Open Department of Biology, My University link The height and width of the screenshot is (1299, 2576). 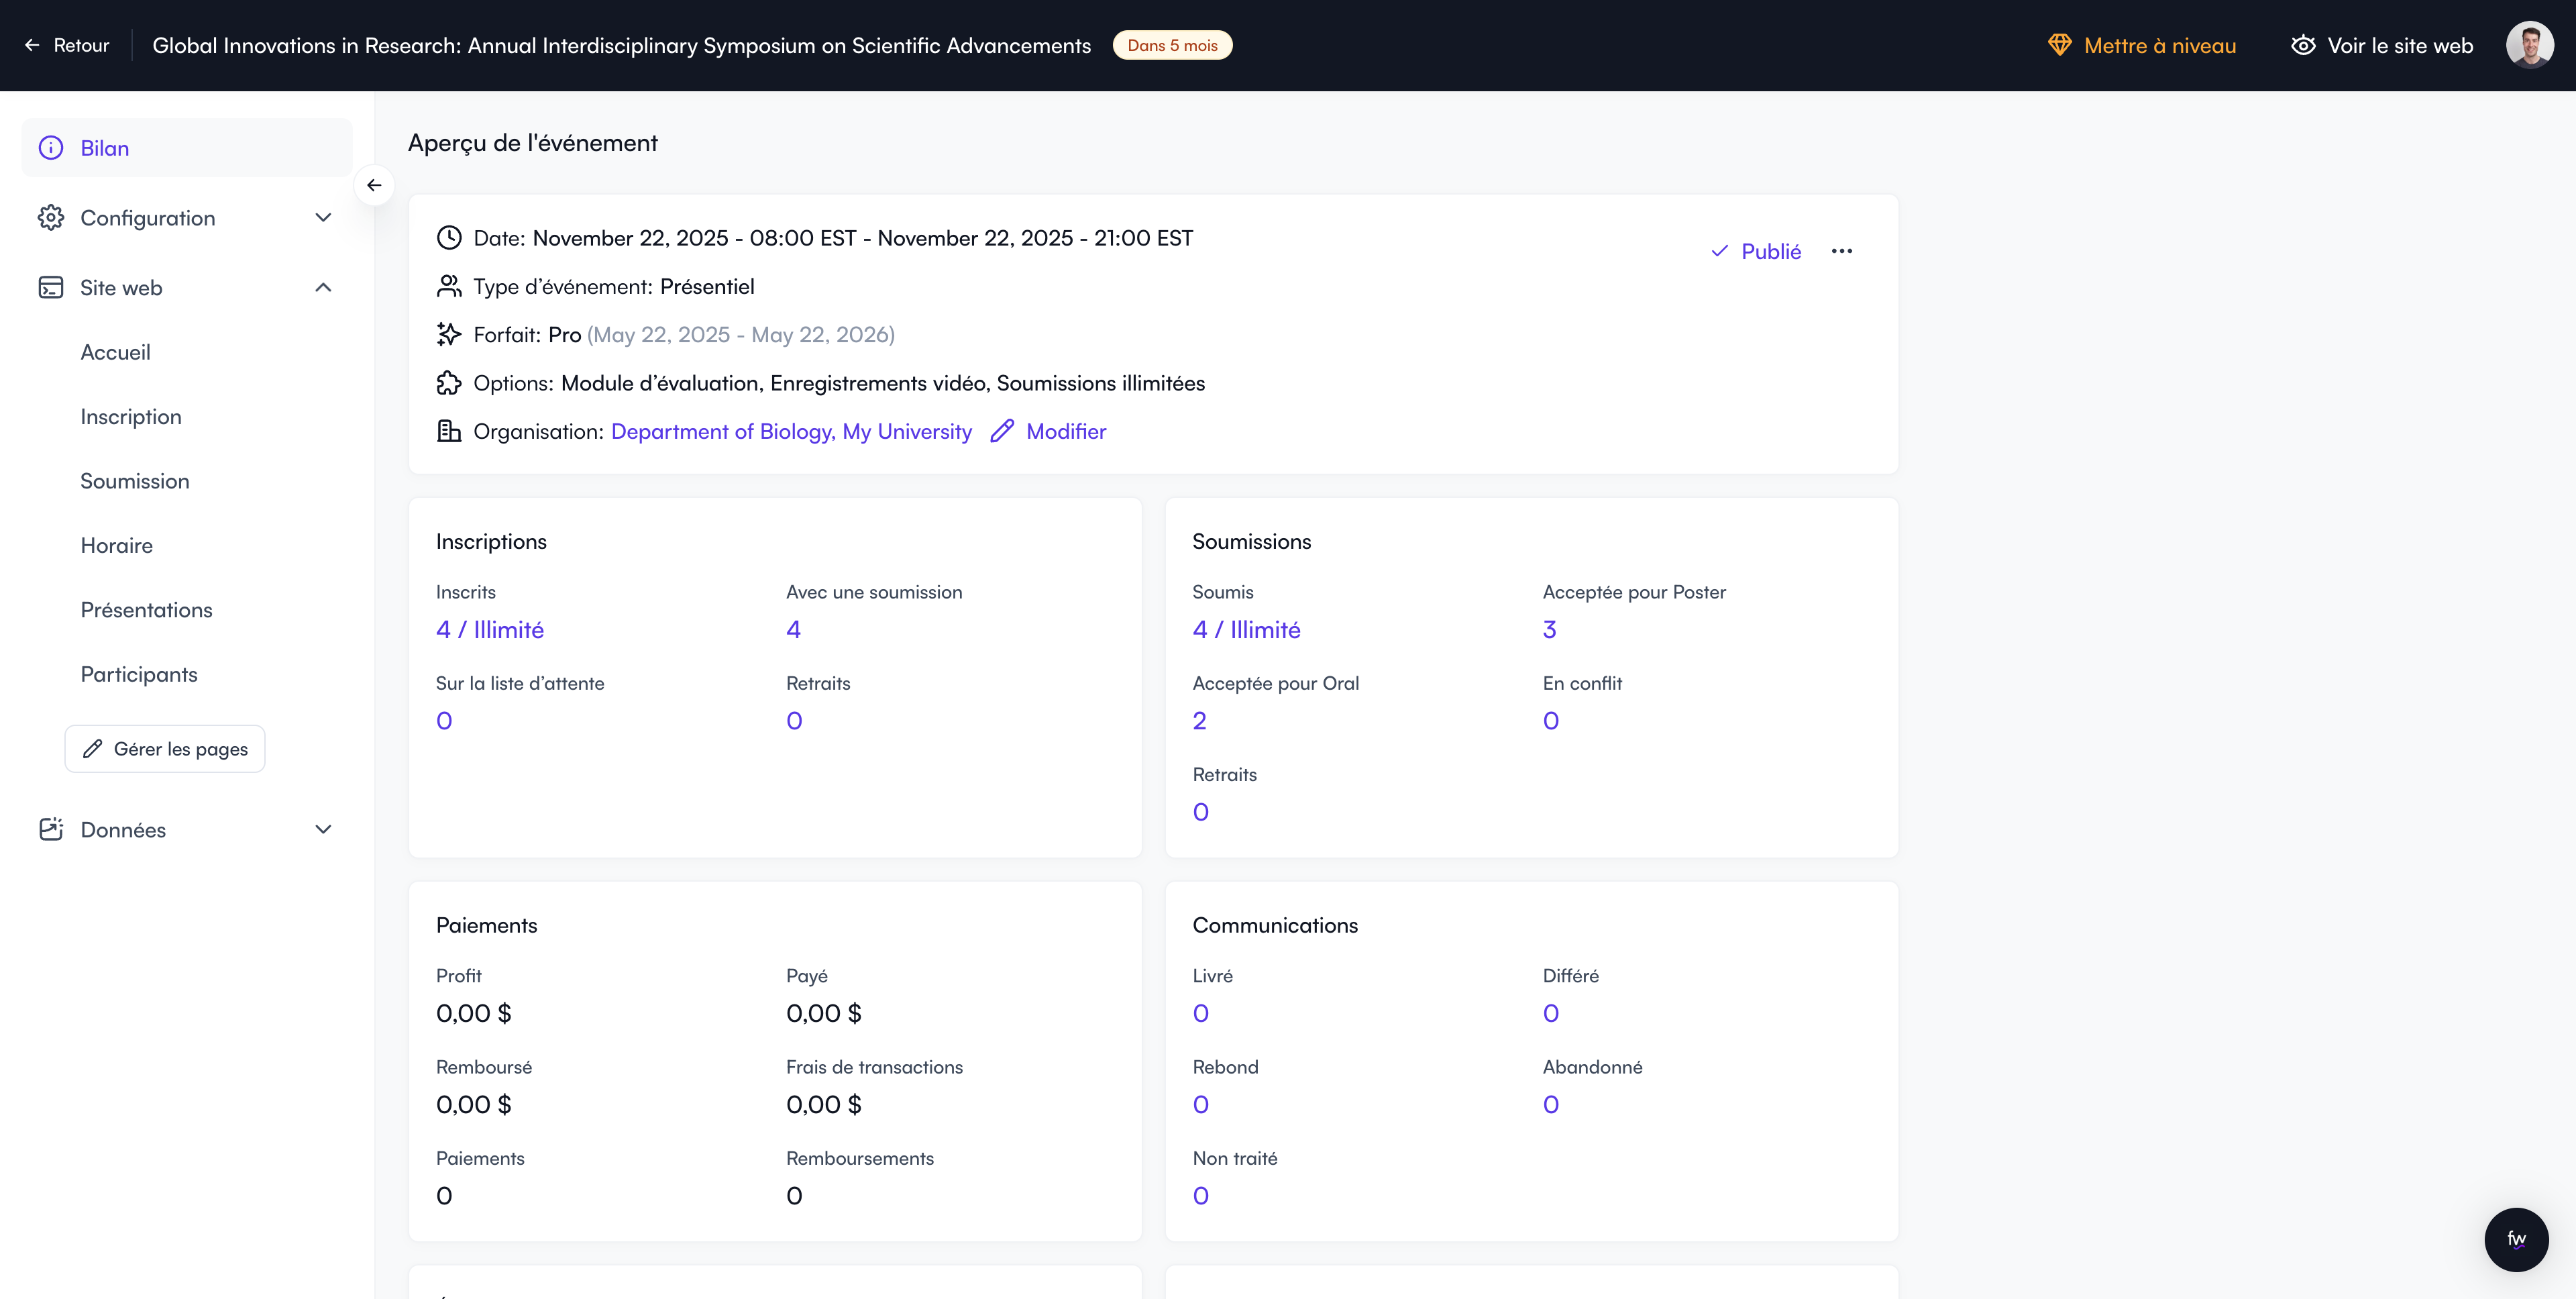791,431
